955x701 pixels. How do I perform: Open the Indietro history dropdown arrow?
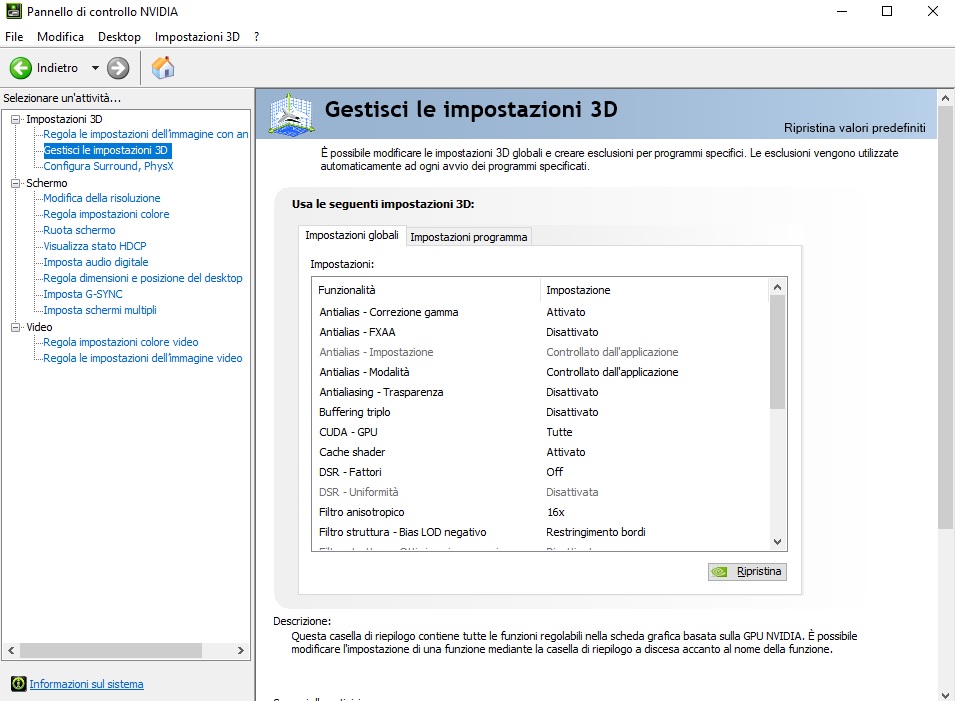click(95, 68)
